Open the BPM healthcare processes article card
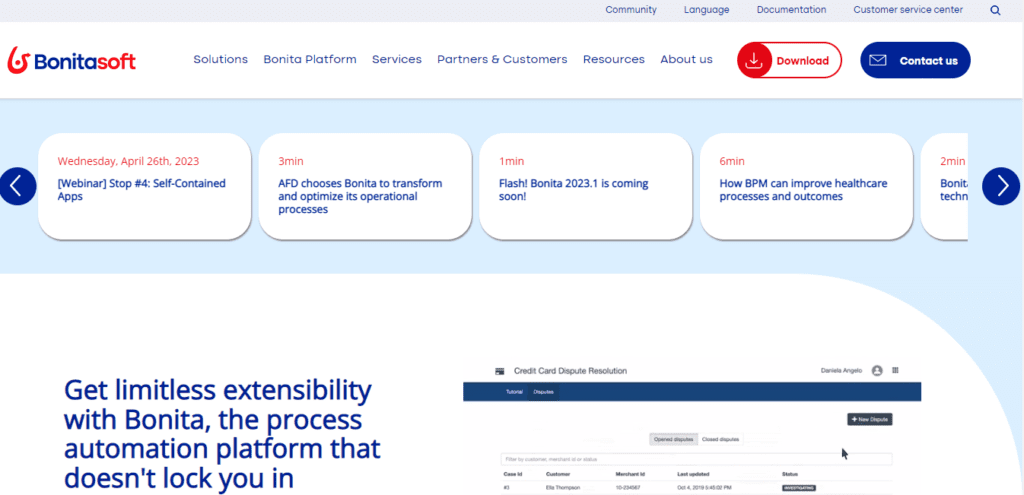 807,186
